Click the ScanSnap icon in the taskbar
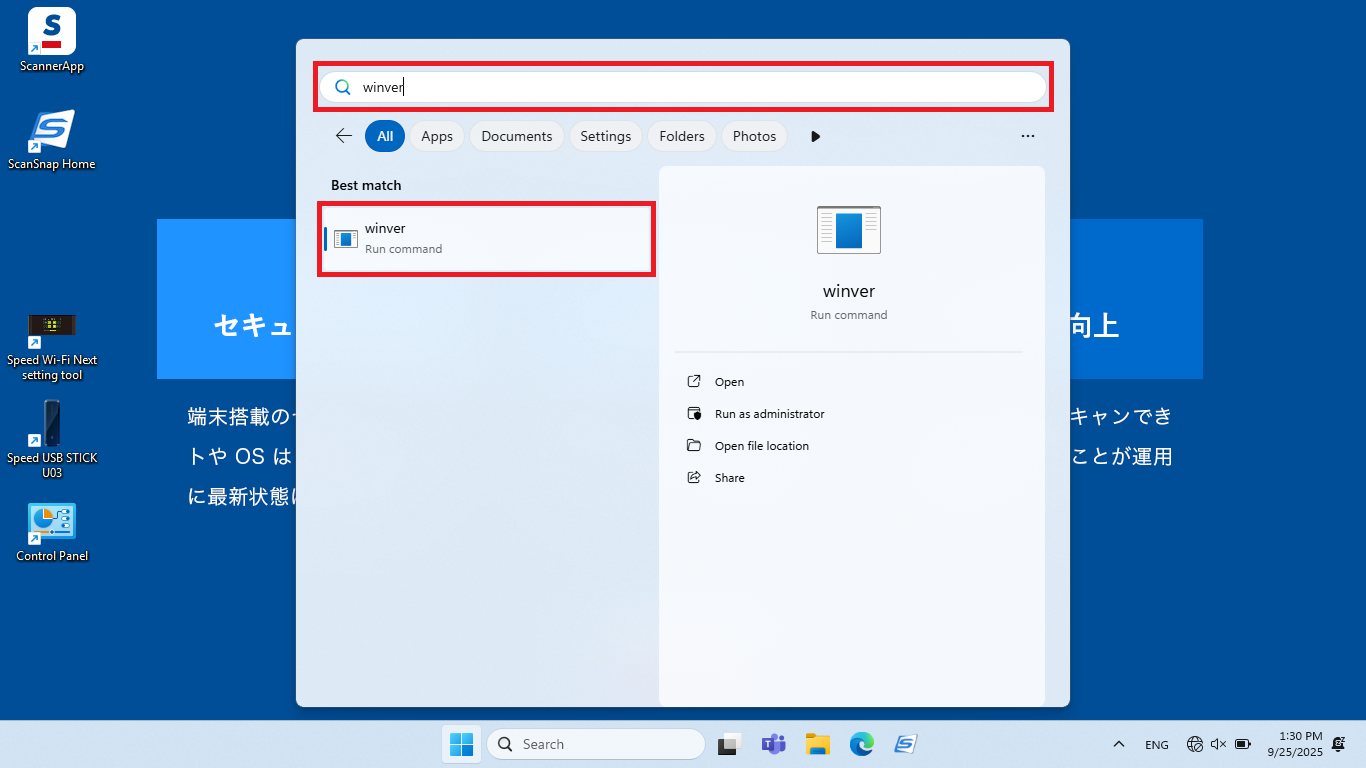 coord(905,744)
